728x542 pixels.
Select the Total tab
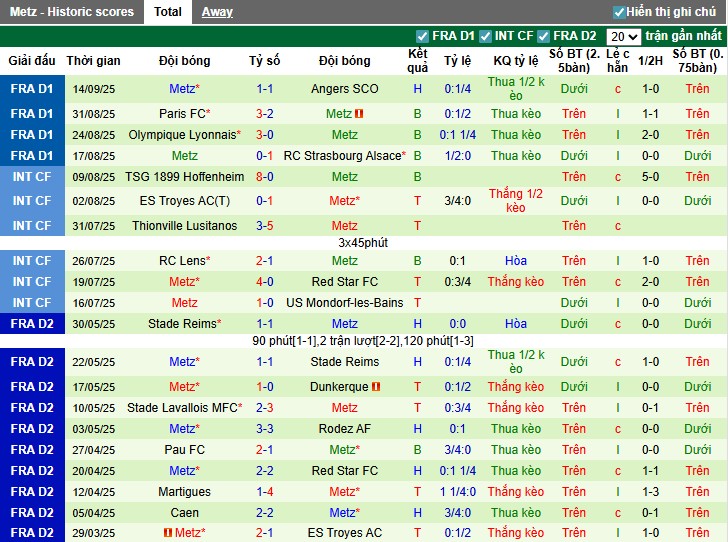pyautogui.click(x=168, y=12)
